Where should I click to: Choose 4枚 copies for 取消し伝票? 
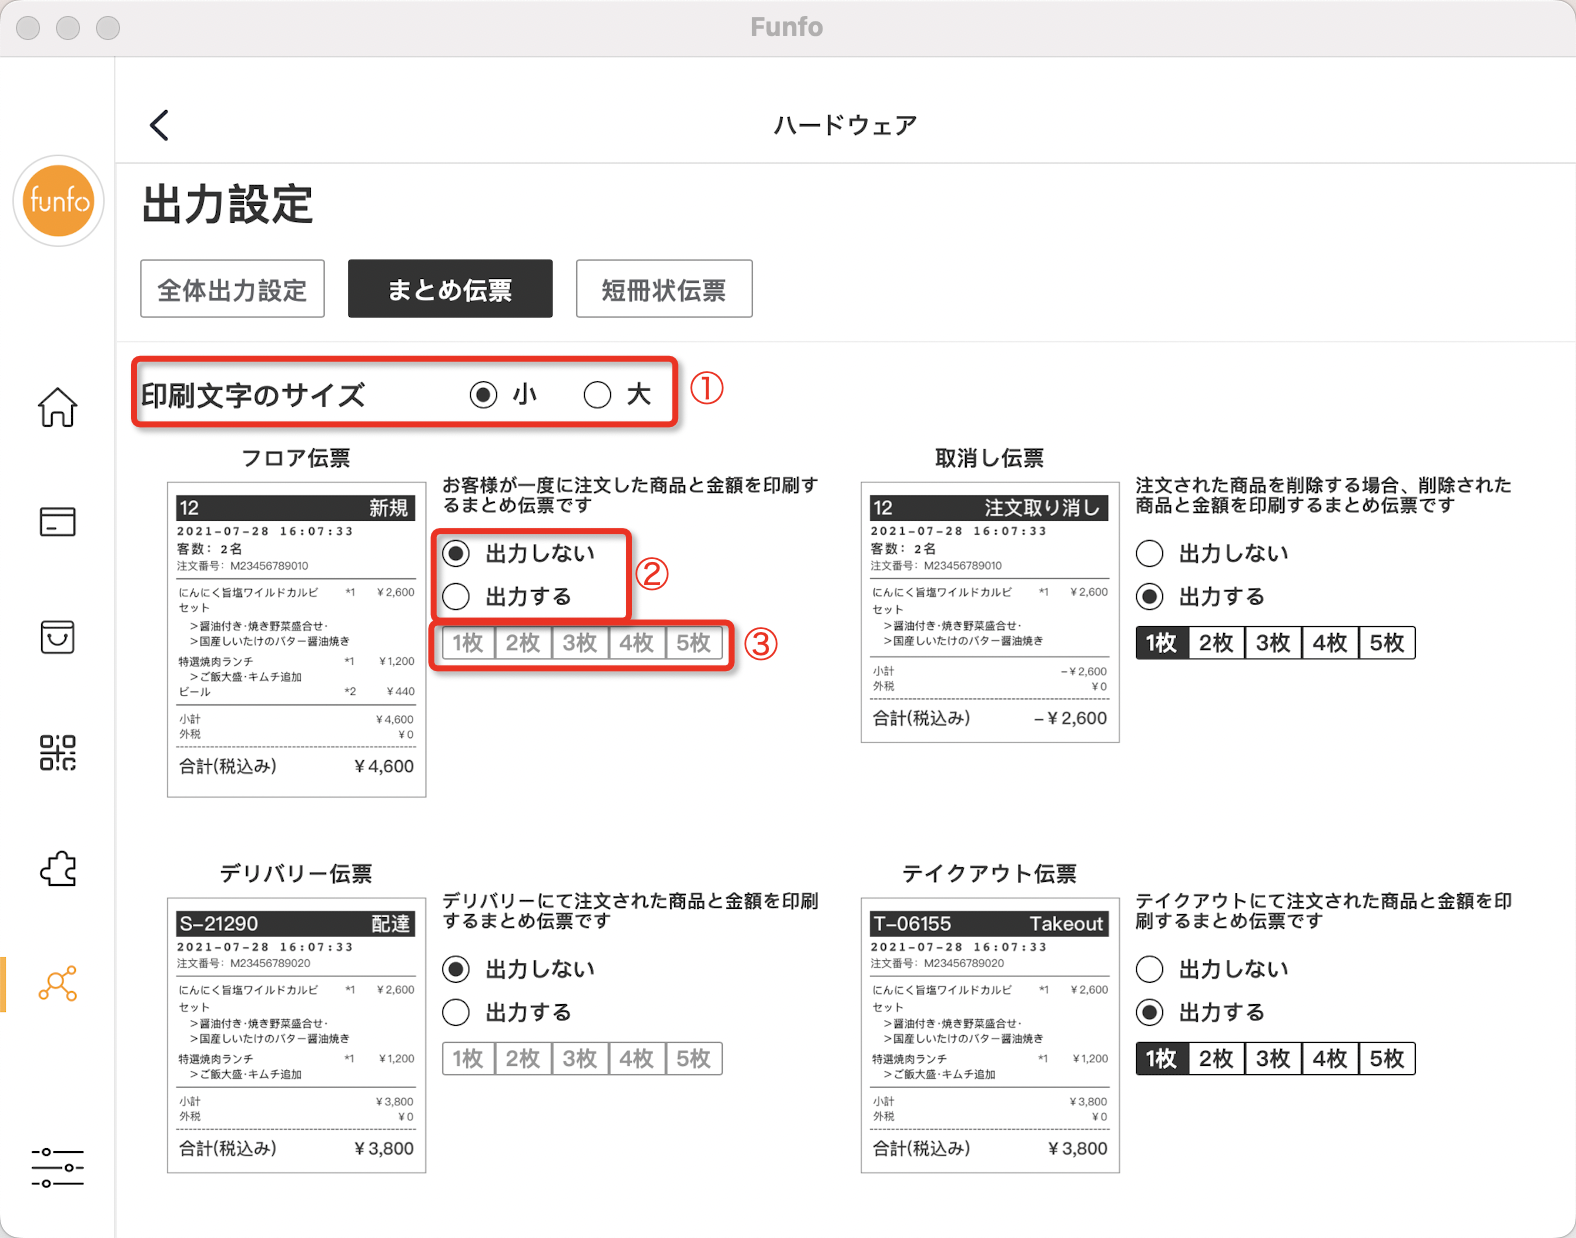coord(1331,642)
